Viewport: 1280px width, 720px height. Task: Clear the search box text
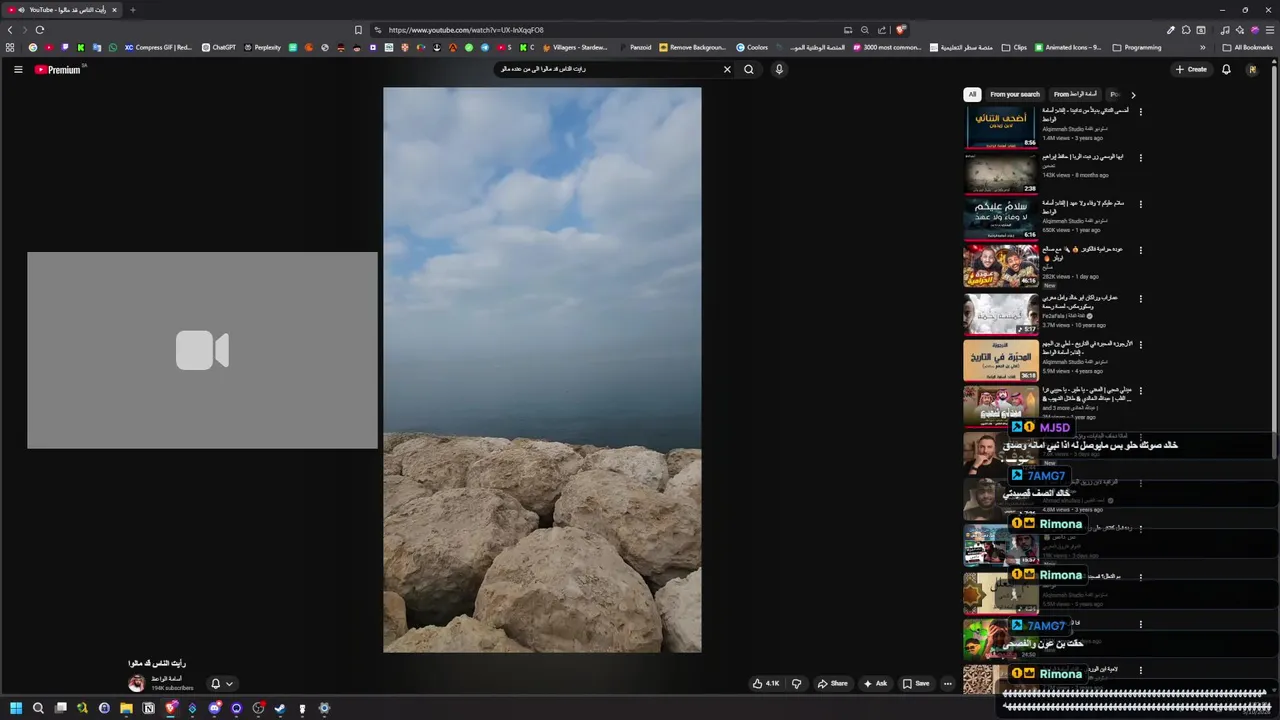(x=727, y=69)
